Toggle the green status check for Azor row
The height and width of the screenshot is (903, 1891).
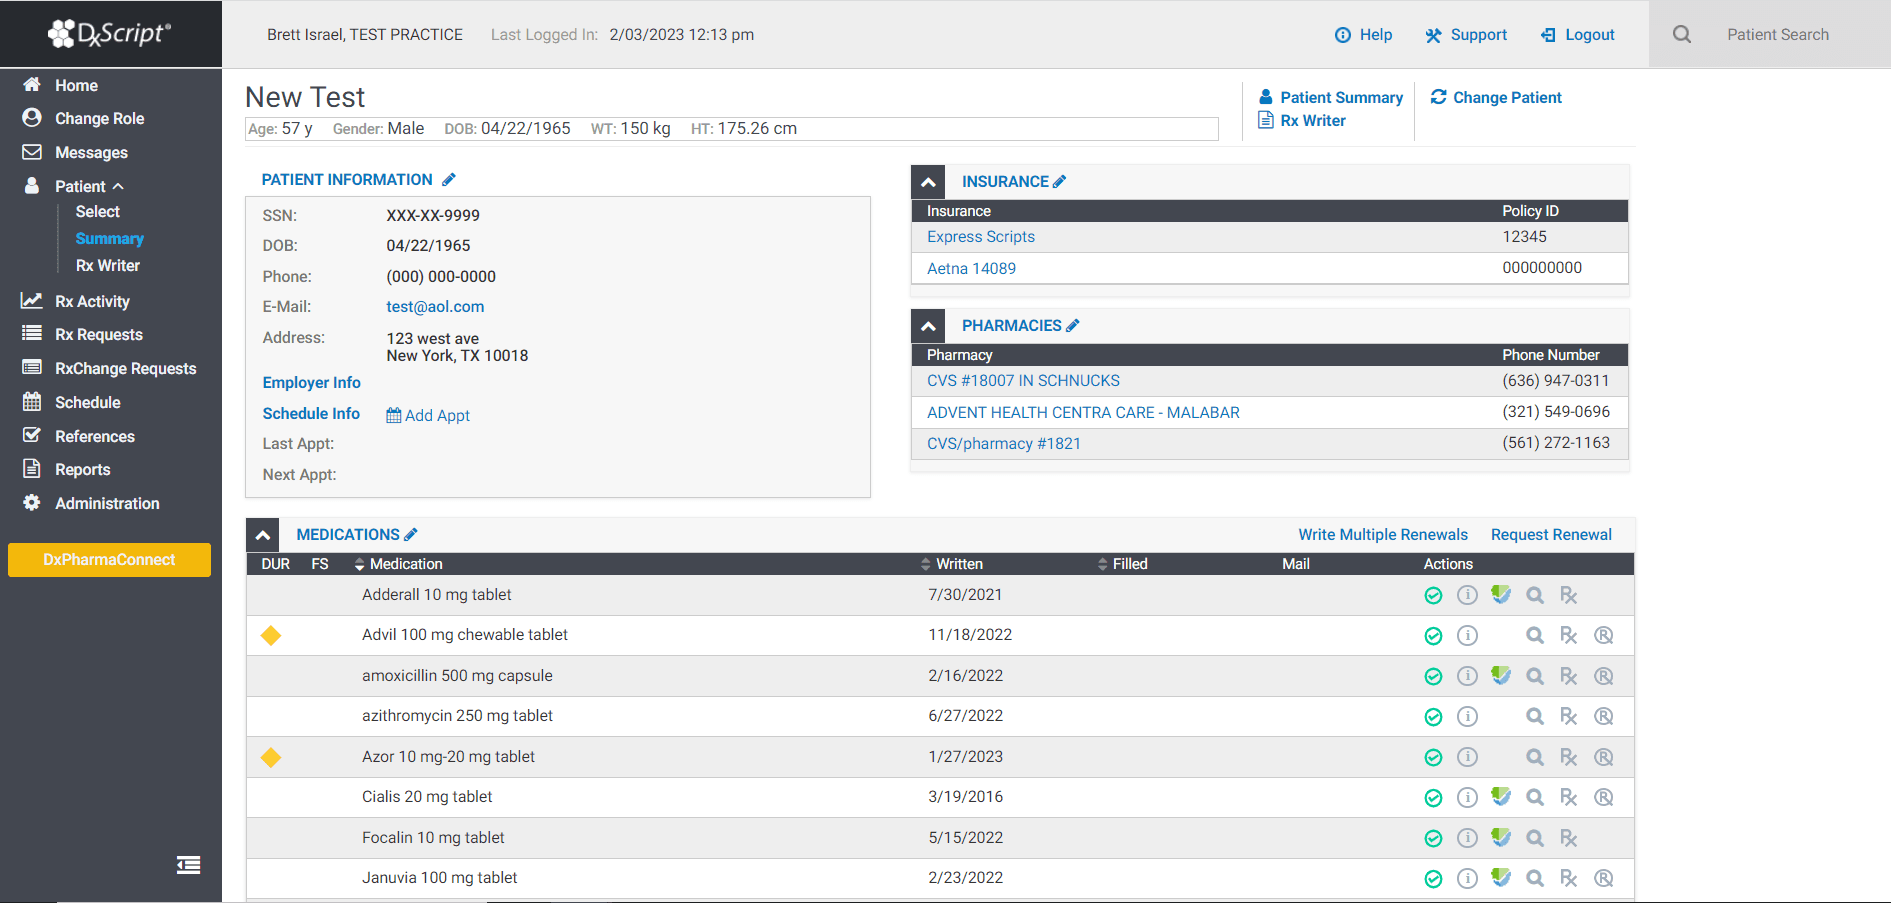(1433, 757)
